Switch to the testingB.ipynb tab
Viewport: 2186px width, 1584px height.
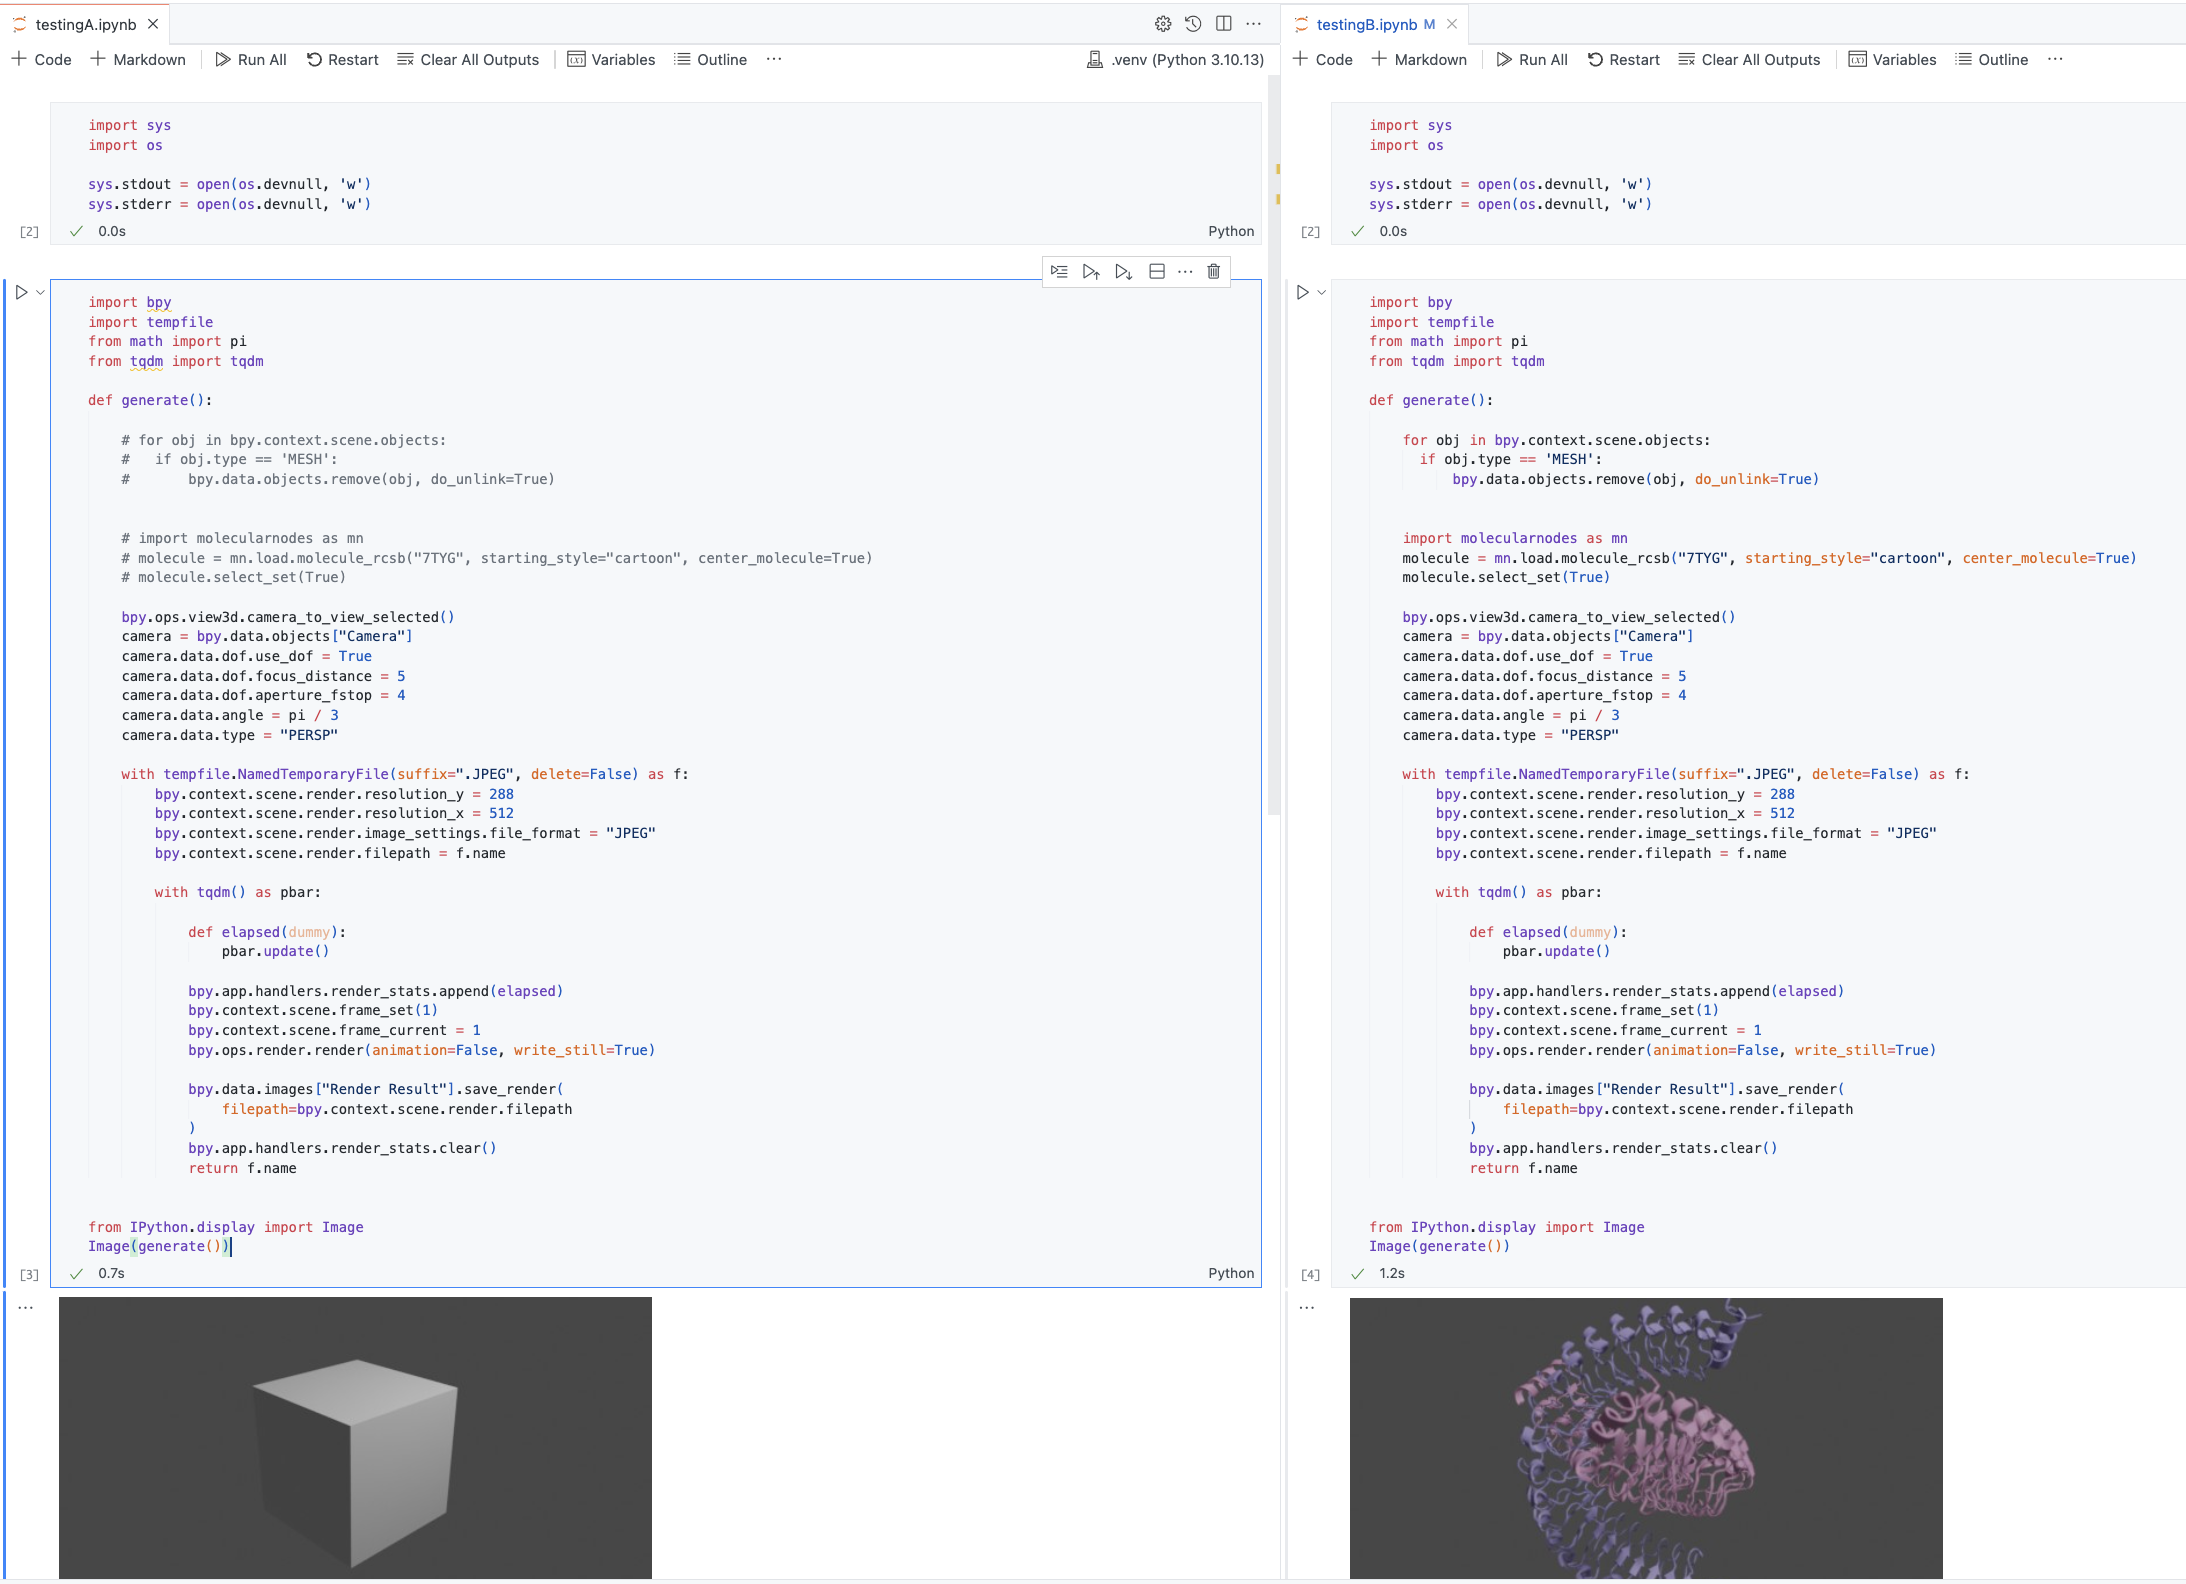point(1367,24)
